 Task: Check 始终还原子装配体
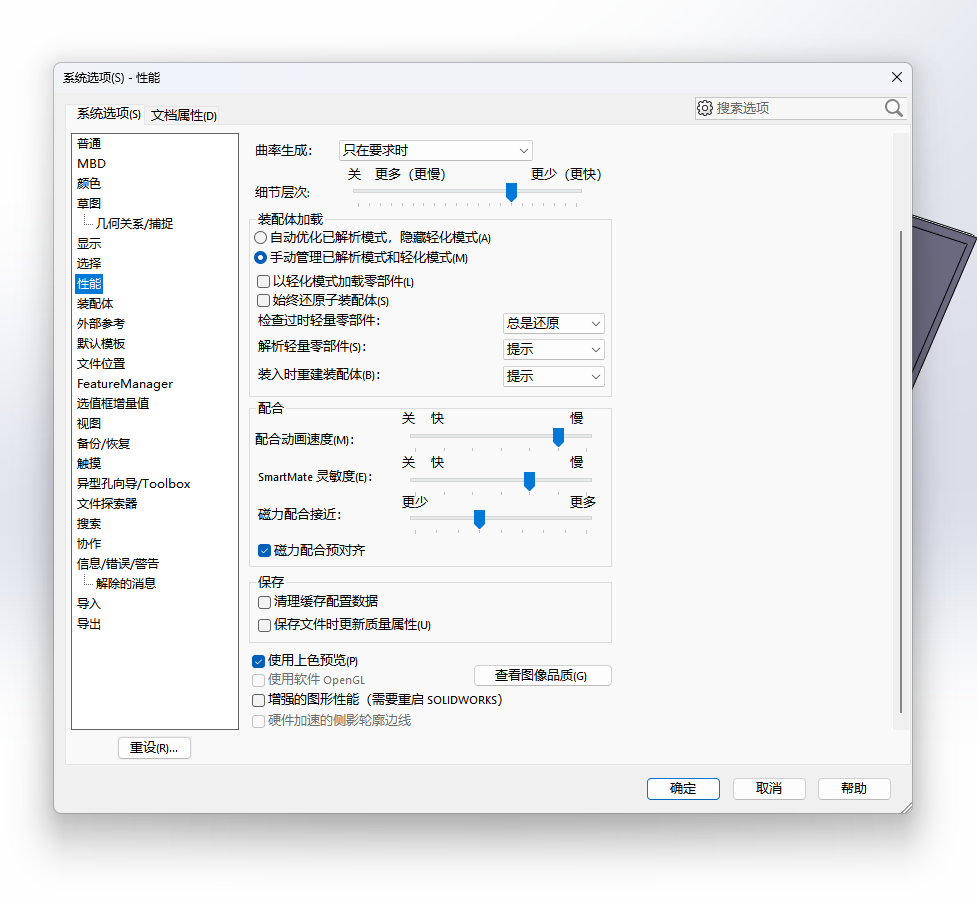click(261, 301)
